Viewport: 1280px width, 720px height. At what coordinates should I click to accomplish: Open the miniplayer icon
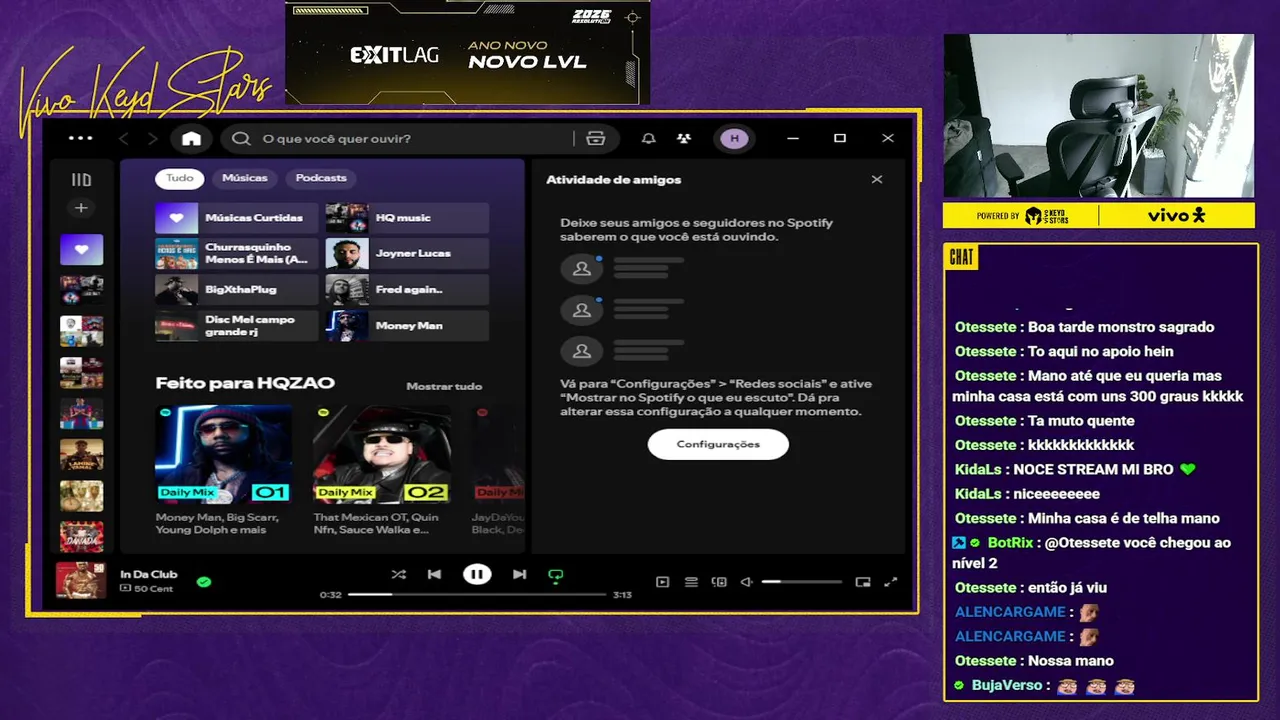(863, 582)
